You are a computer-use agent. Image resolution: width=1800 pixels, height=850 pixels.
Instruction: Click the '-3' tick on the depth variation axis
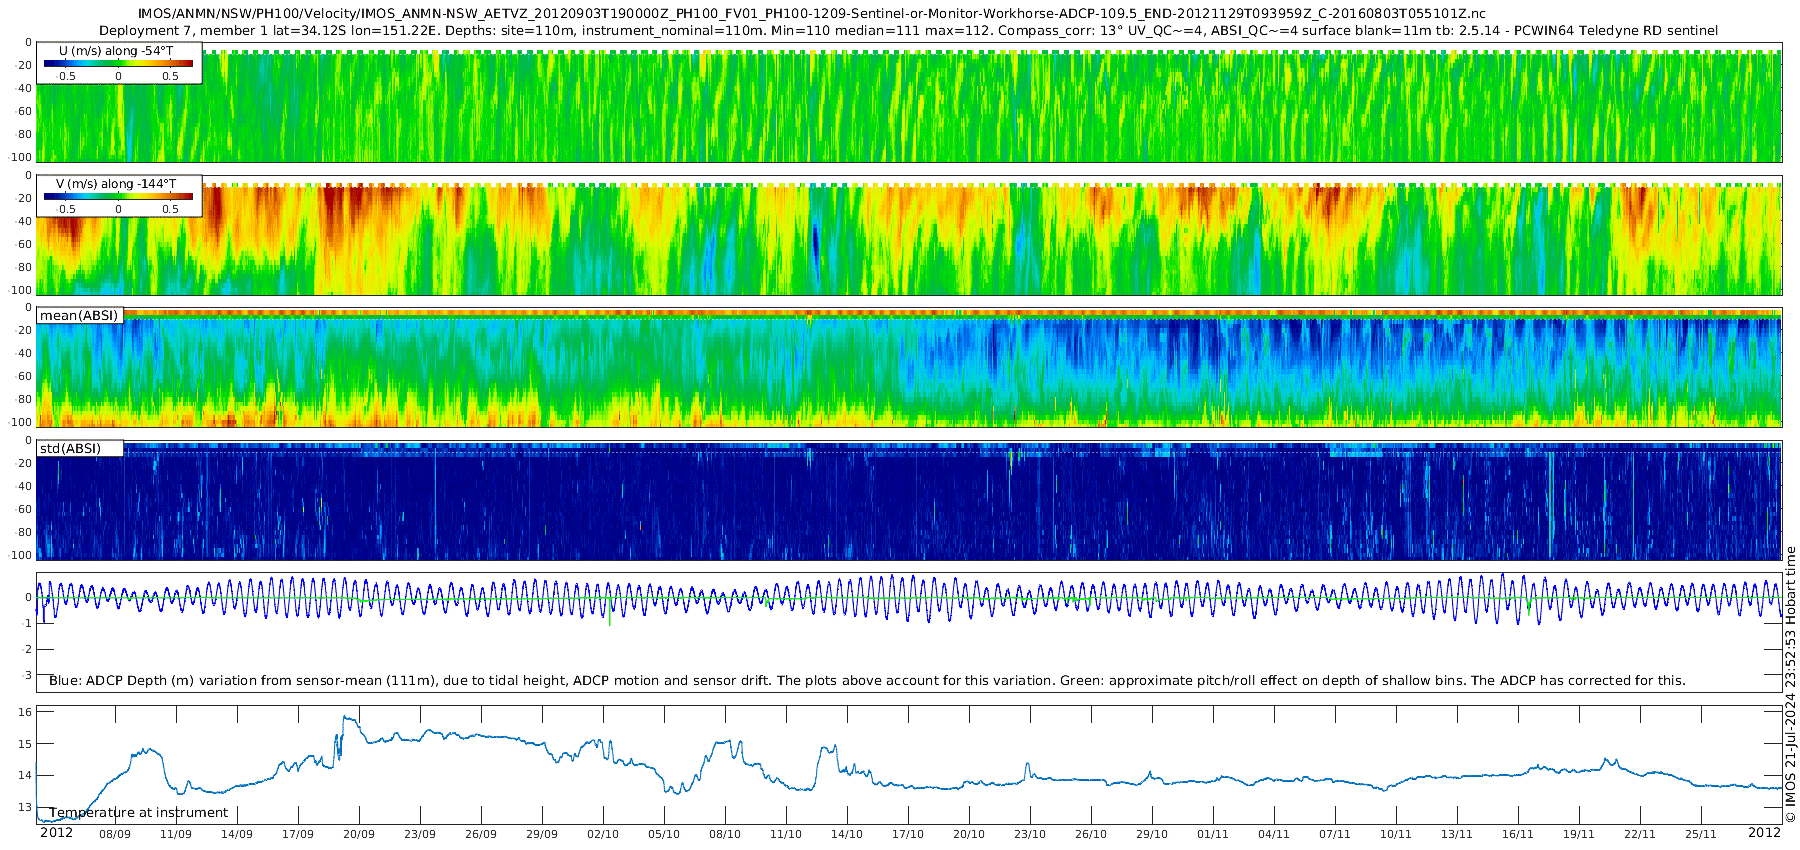pos(27,676)
